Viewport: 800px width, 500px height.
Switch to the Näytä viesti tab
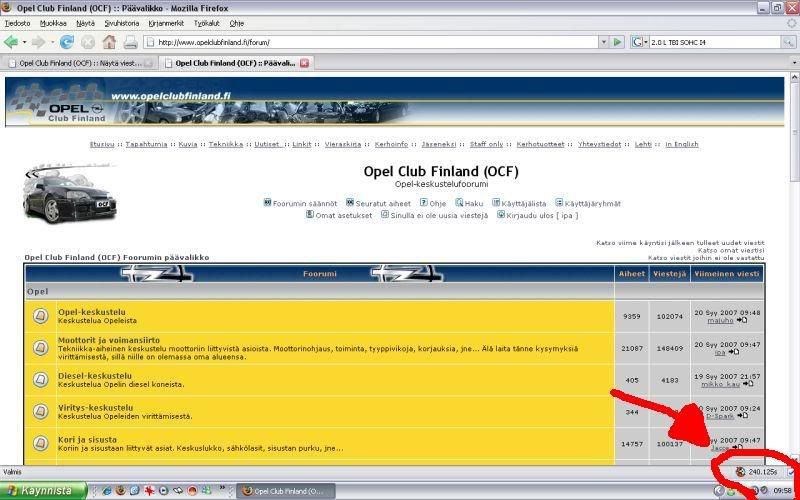coord(80,63)
